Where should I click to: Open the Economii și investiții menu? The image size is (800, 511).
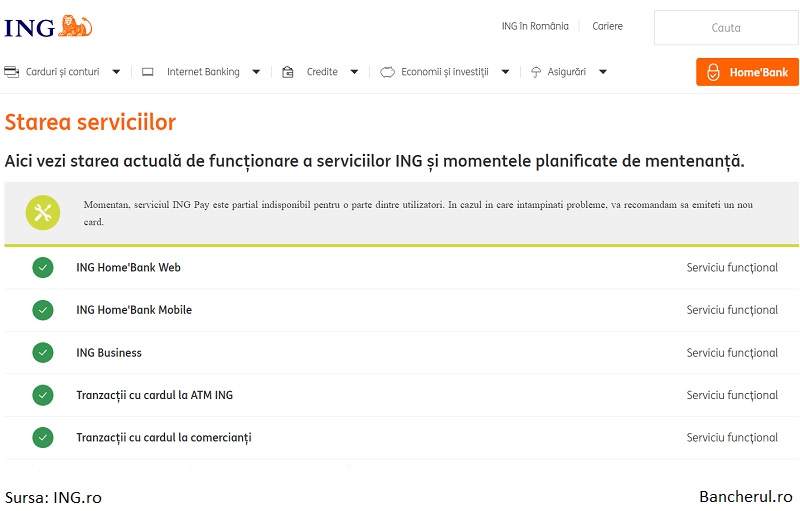click(444, 72)
